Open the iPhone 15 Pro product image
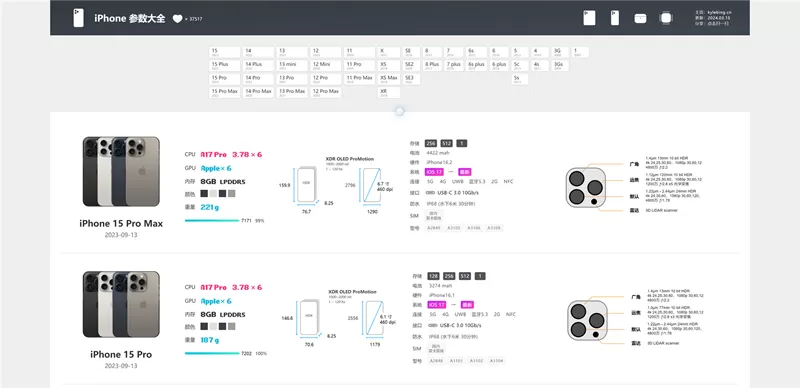 (121, 304)
